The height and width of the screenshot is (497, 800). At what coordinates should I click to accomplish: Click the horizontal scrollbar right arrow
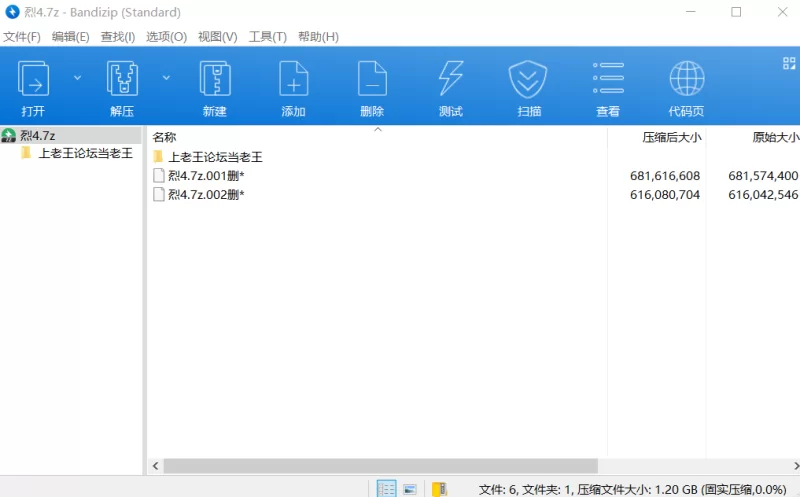click(795, 466)
